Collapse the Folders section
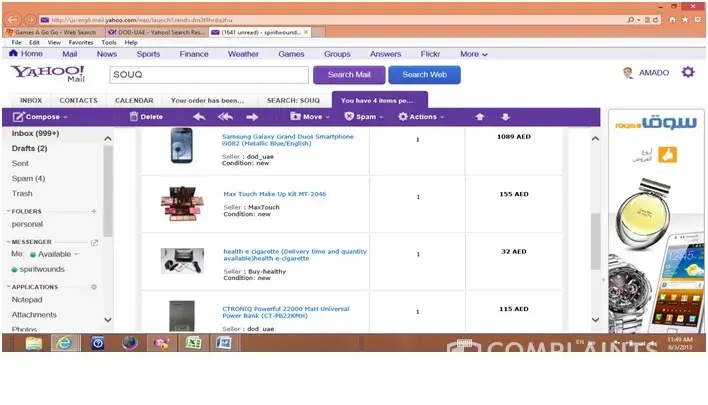This screenshot has width=708, height=405. click(8, 211)
